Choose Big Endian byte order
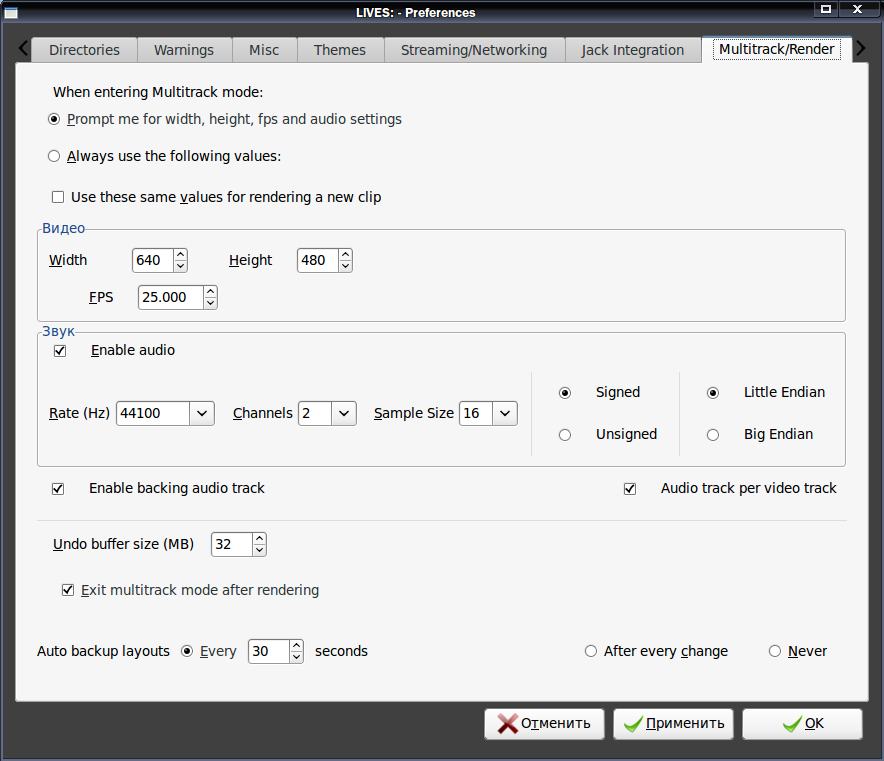Image resolution: width=884 pixels, height=761 pixels. [713, 435]
